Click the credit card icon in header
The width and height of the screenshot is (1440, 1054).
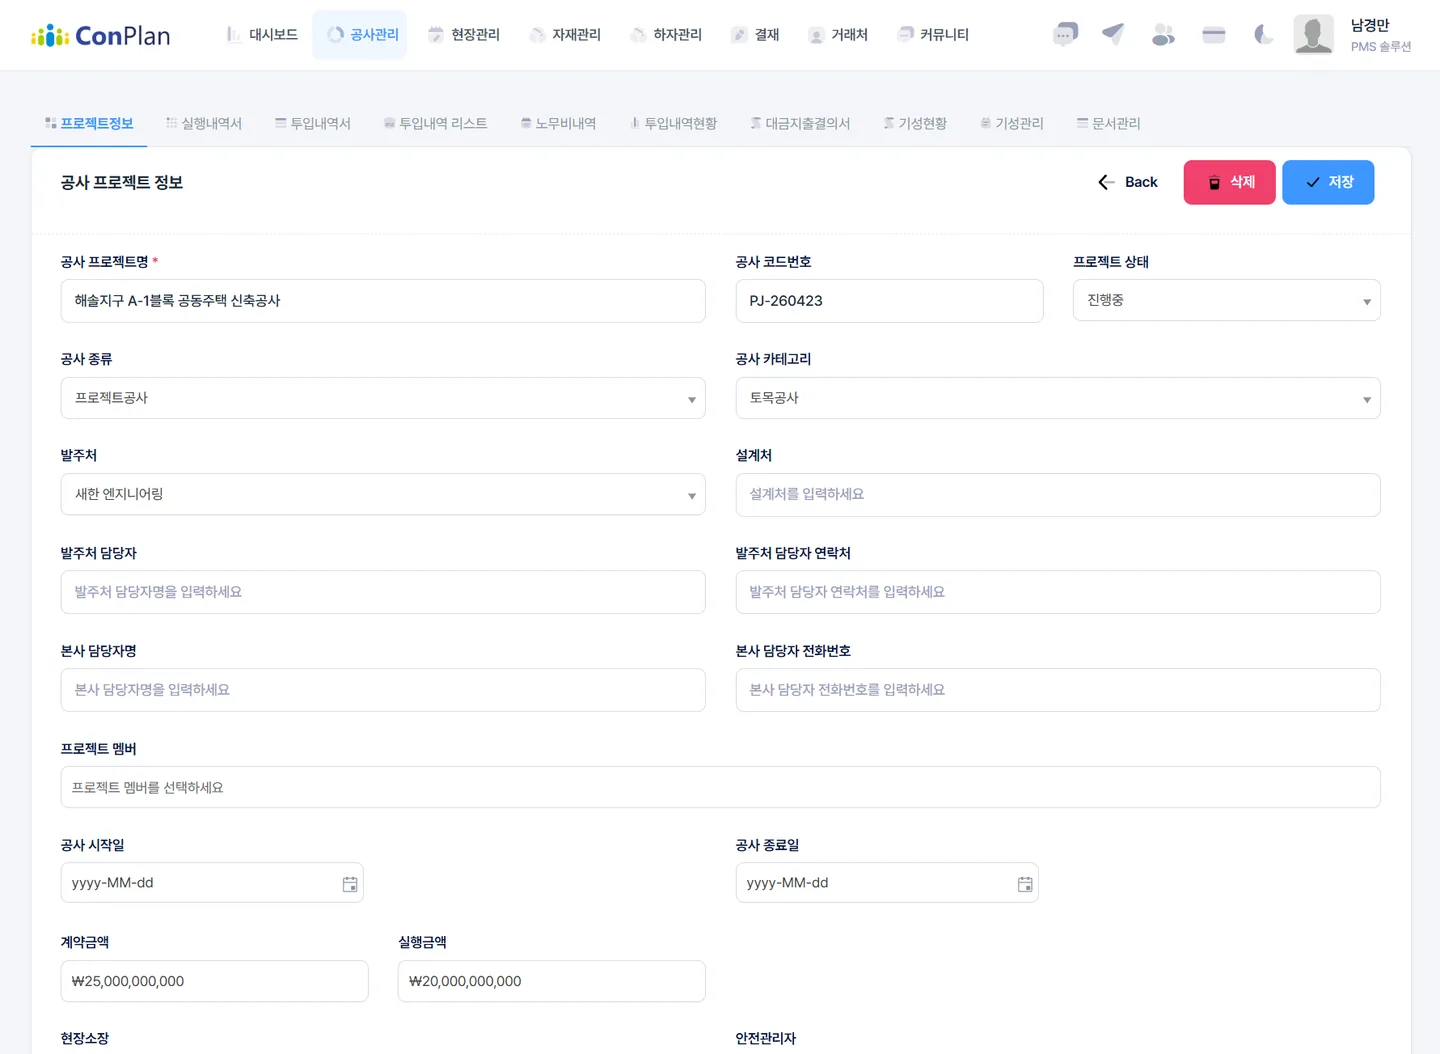1214,35
